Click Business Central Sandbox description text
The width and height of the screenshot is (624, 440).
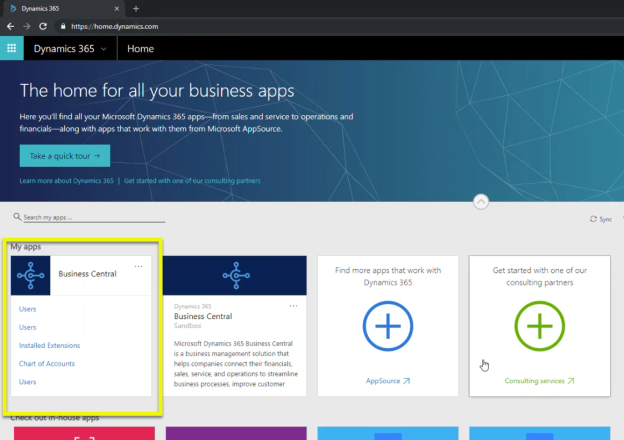click(x=236, y=364)
